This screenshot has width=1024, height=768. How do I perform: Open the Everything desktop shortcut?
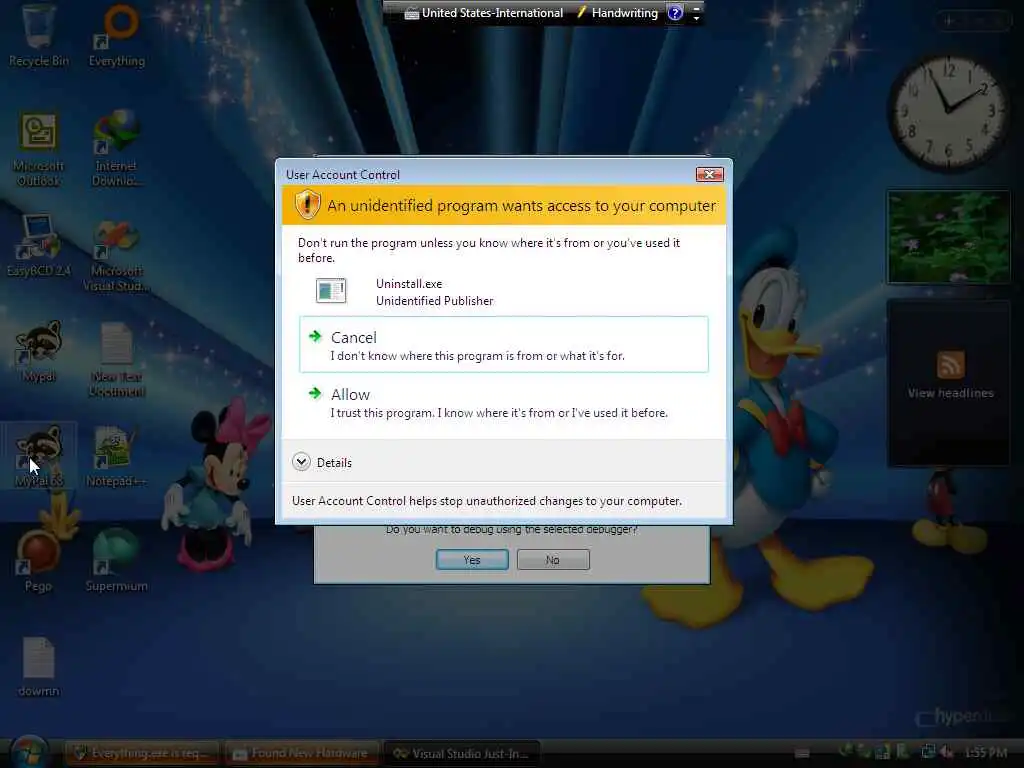point(117,36)
